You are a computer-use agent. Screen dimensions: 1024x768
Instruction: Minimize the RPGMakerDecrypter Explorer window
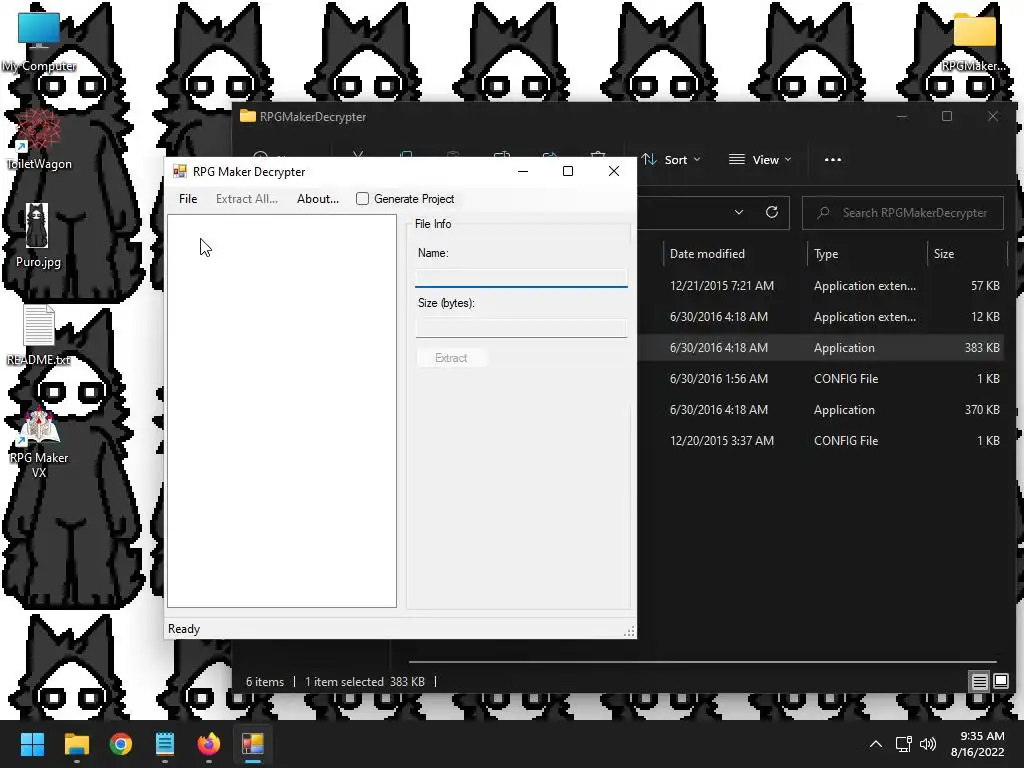coord(903,116)
